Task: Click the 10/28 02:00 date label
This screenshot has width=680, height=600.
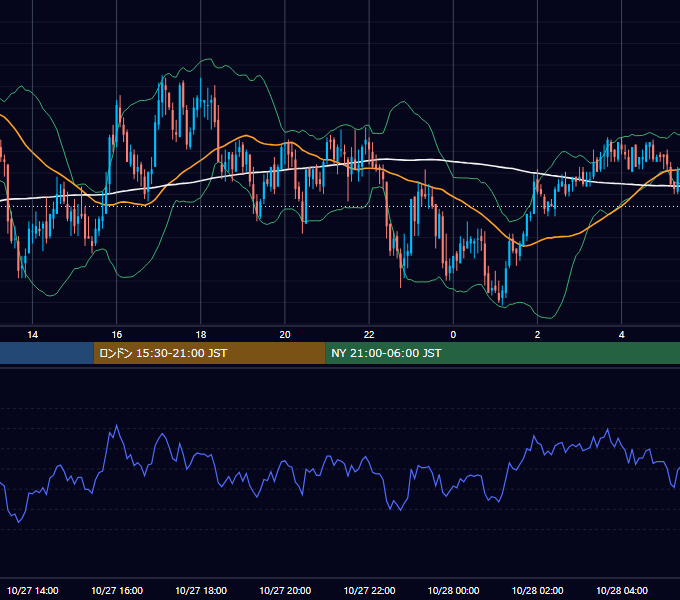Action: point(537,590)
